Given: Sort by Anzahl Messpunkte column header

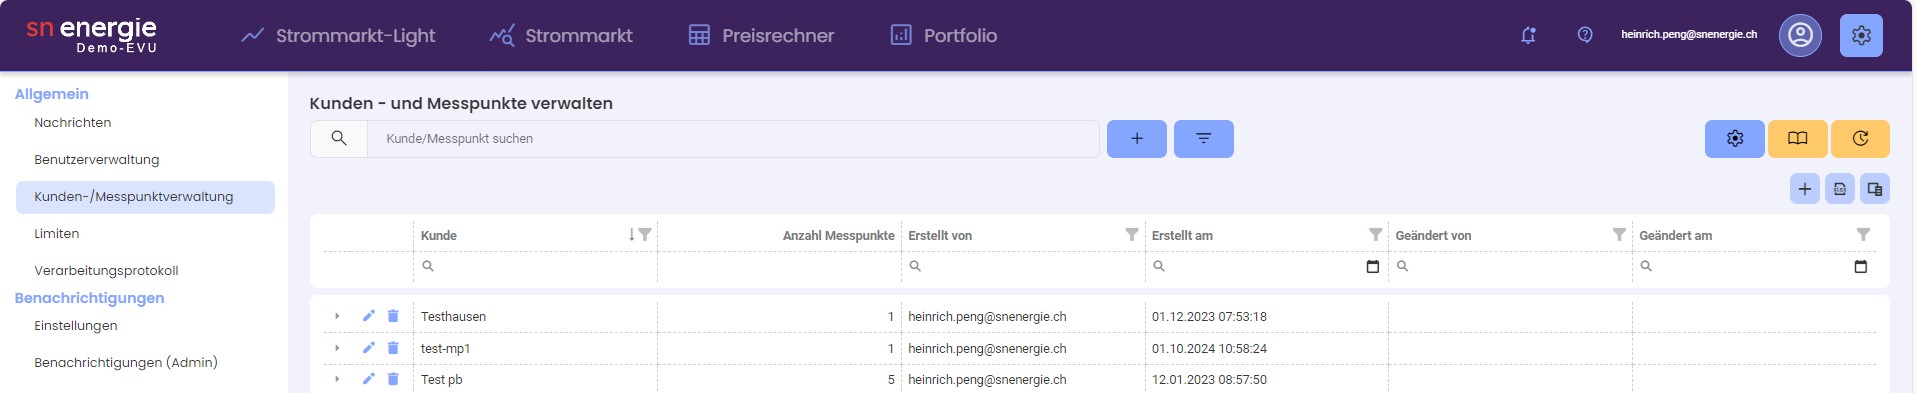Looking at the screenshot, I should (838, 236).
